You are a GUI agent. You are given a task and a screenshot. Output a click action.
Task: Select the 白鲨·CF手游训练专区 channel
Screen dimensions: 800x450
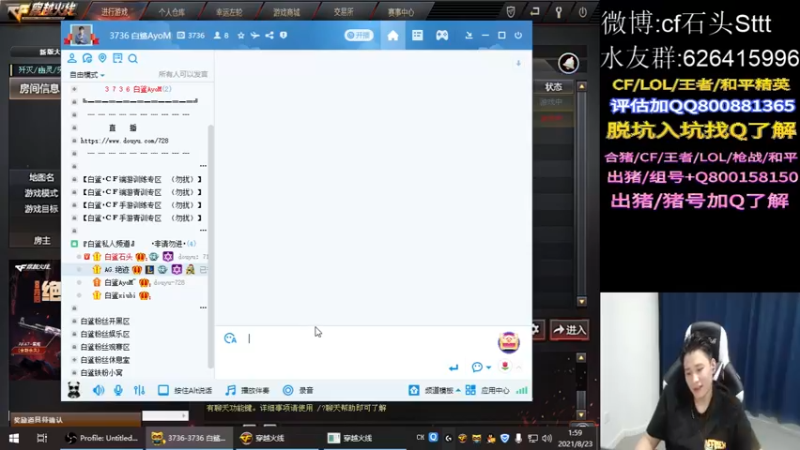(x=141, y=205)
